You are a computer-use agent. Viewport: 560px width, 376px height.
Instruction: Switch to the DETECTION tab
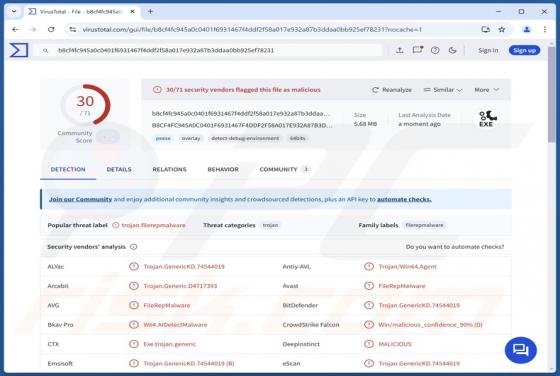click(68, 169)
